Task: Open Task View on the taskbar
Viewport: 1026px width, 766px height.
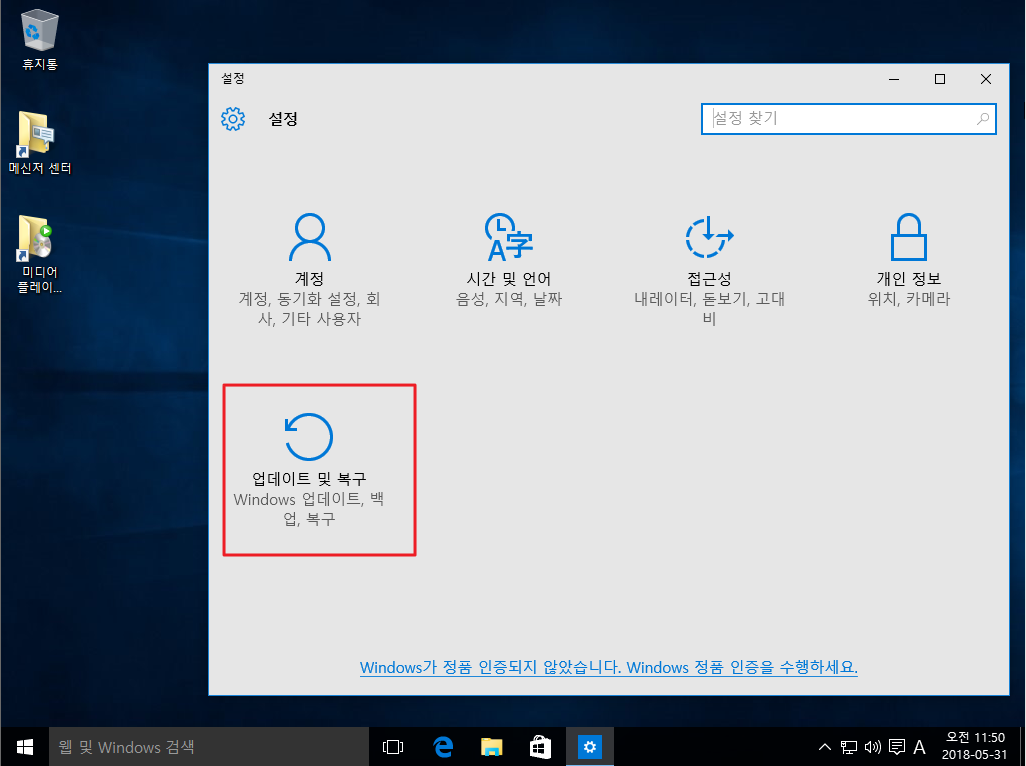Action: click(x=393, y=746)
